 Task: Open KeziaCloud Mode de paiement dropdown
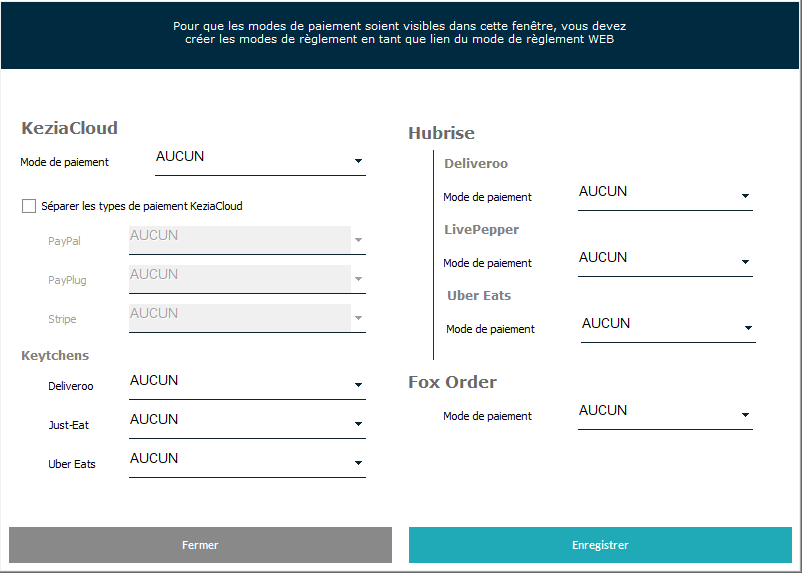358,162
